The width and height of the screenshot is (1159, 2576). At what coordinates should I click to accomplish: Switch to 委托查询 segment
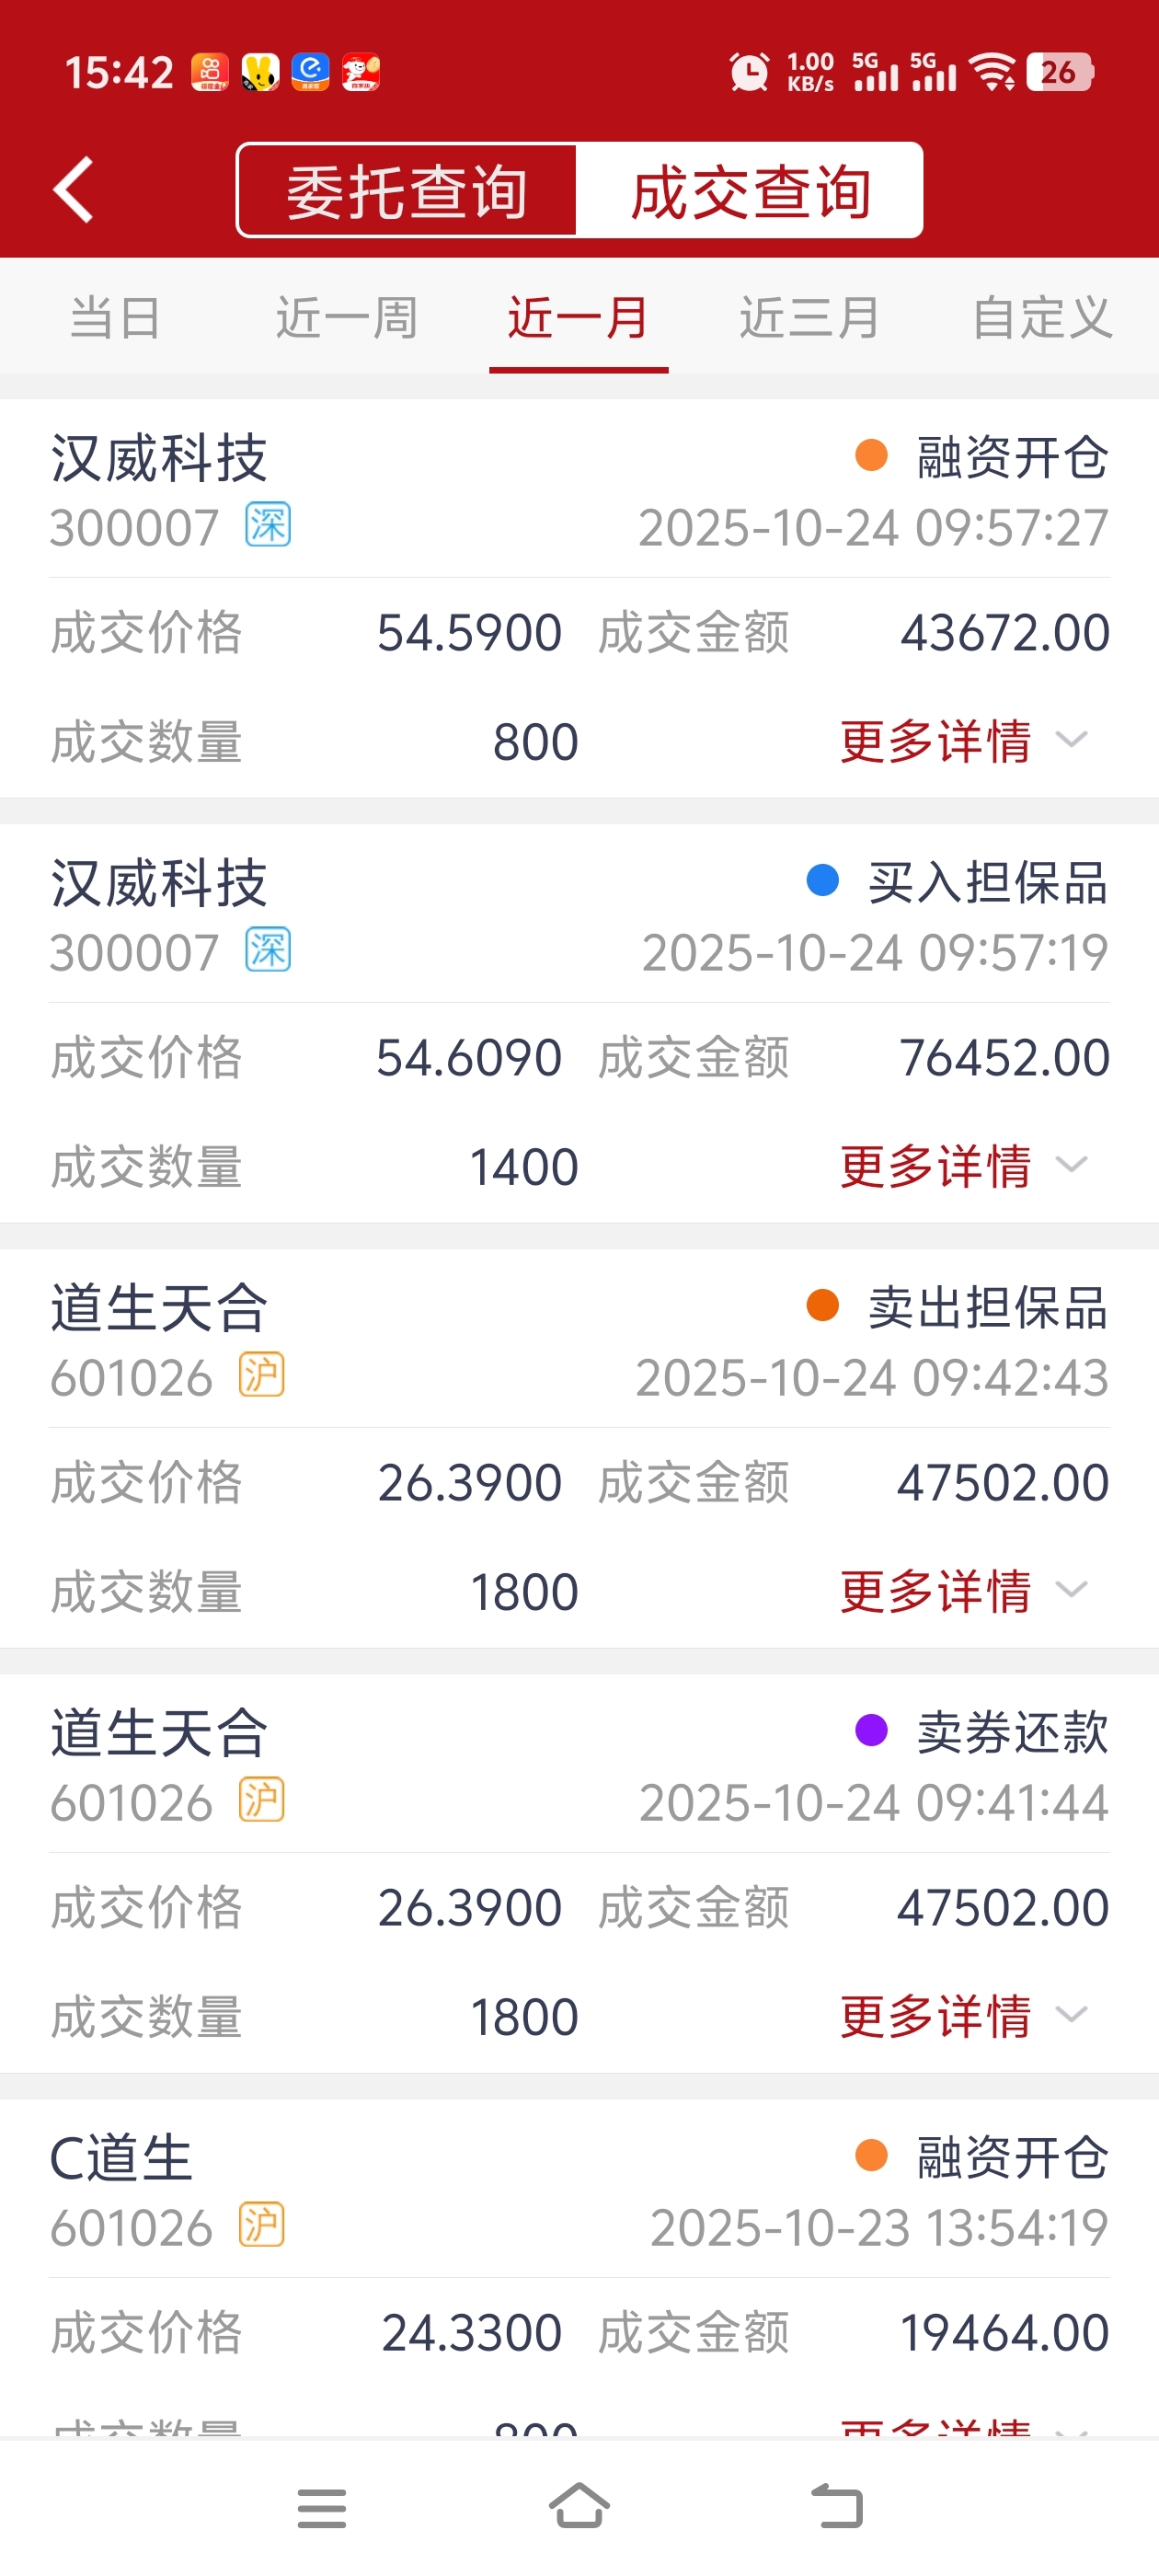pyautogui.click(x=407, y=191)
